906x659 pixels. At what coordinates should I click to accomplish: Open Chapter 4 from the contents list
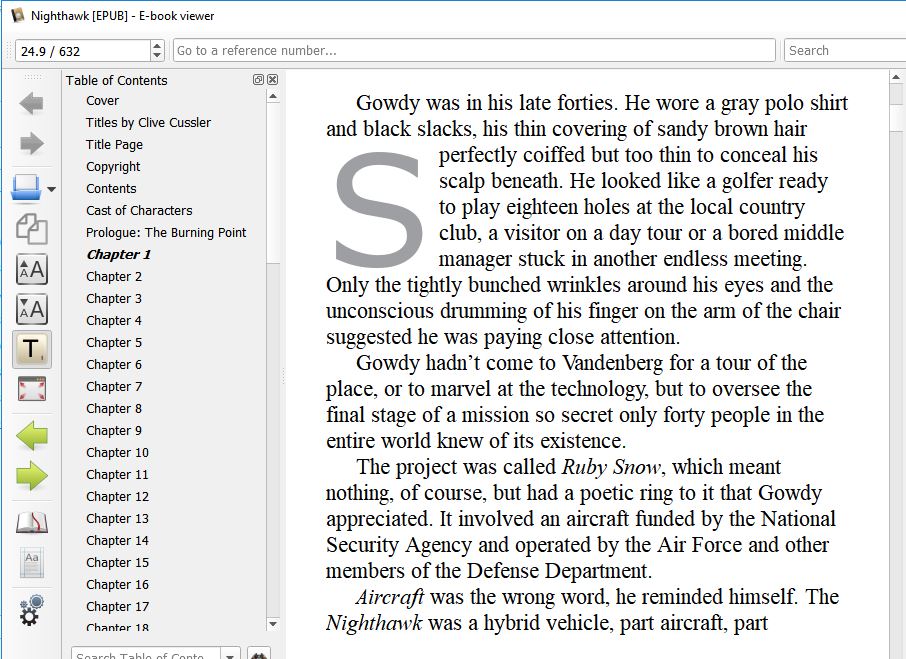[x=114, y=321]
